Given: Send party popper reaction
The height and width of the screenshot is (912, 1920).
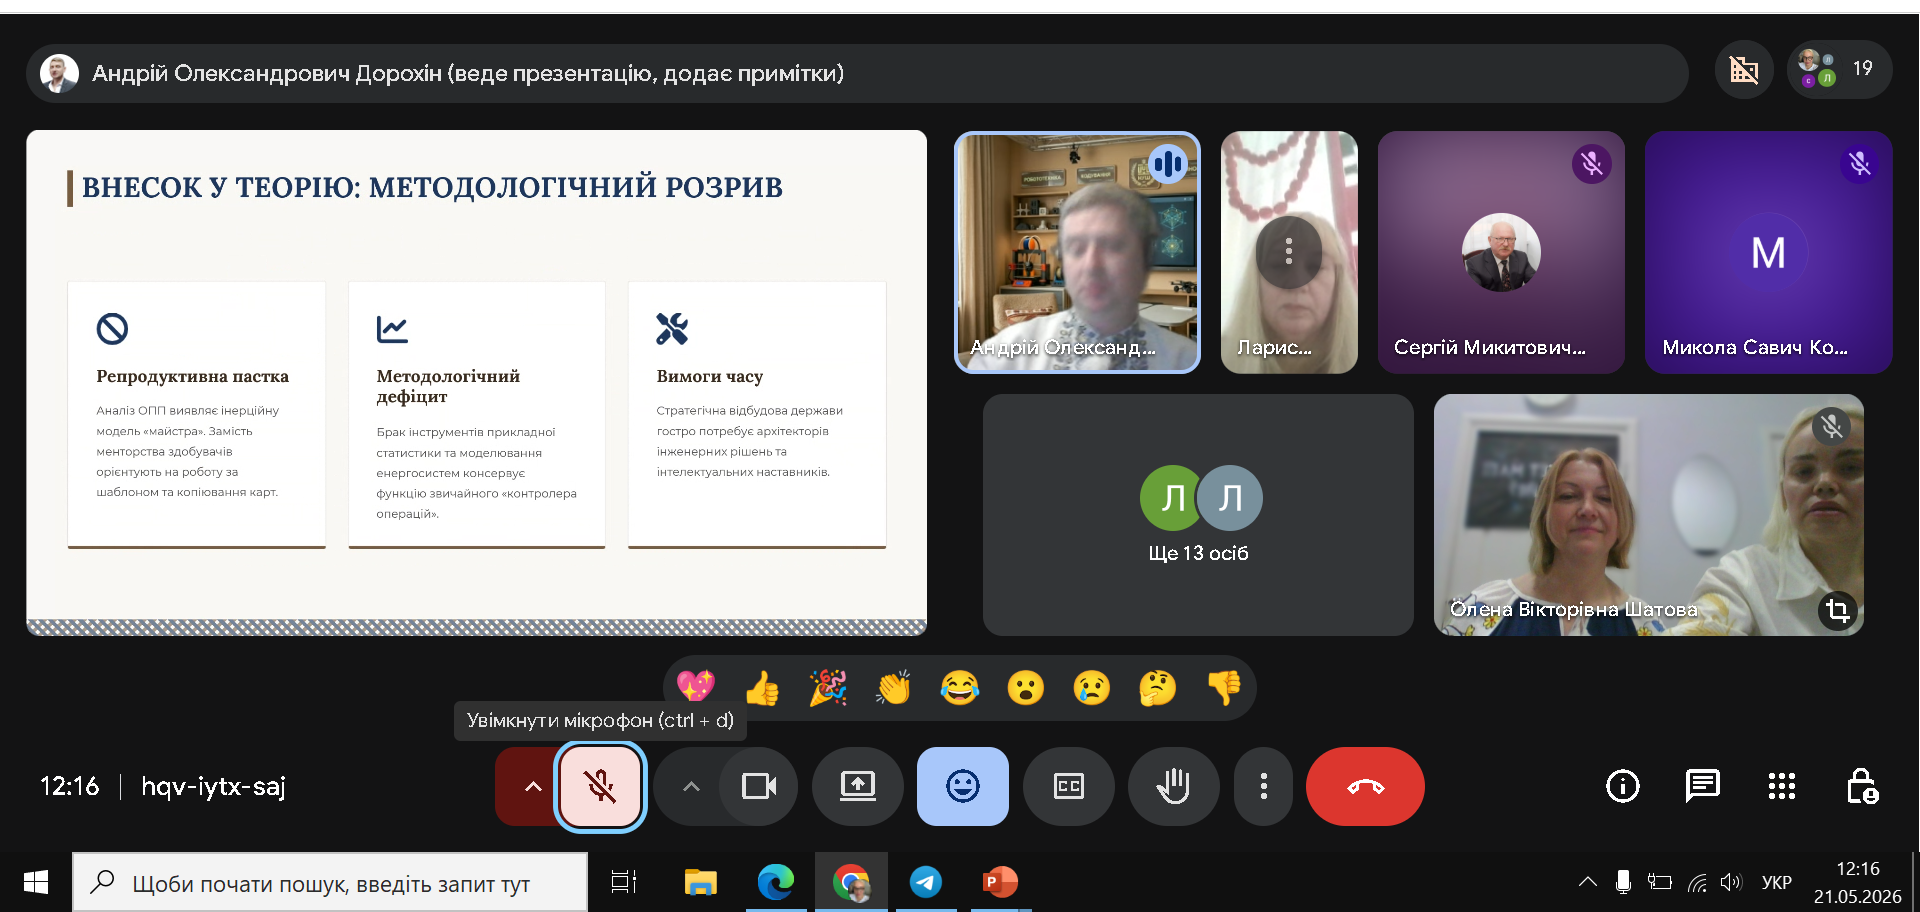Looking at the screenshot, I should point(828,687).
